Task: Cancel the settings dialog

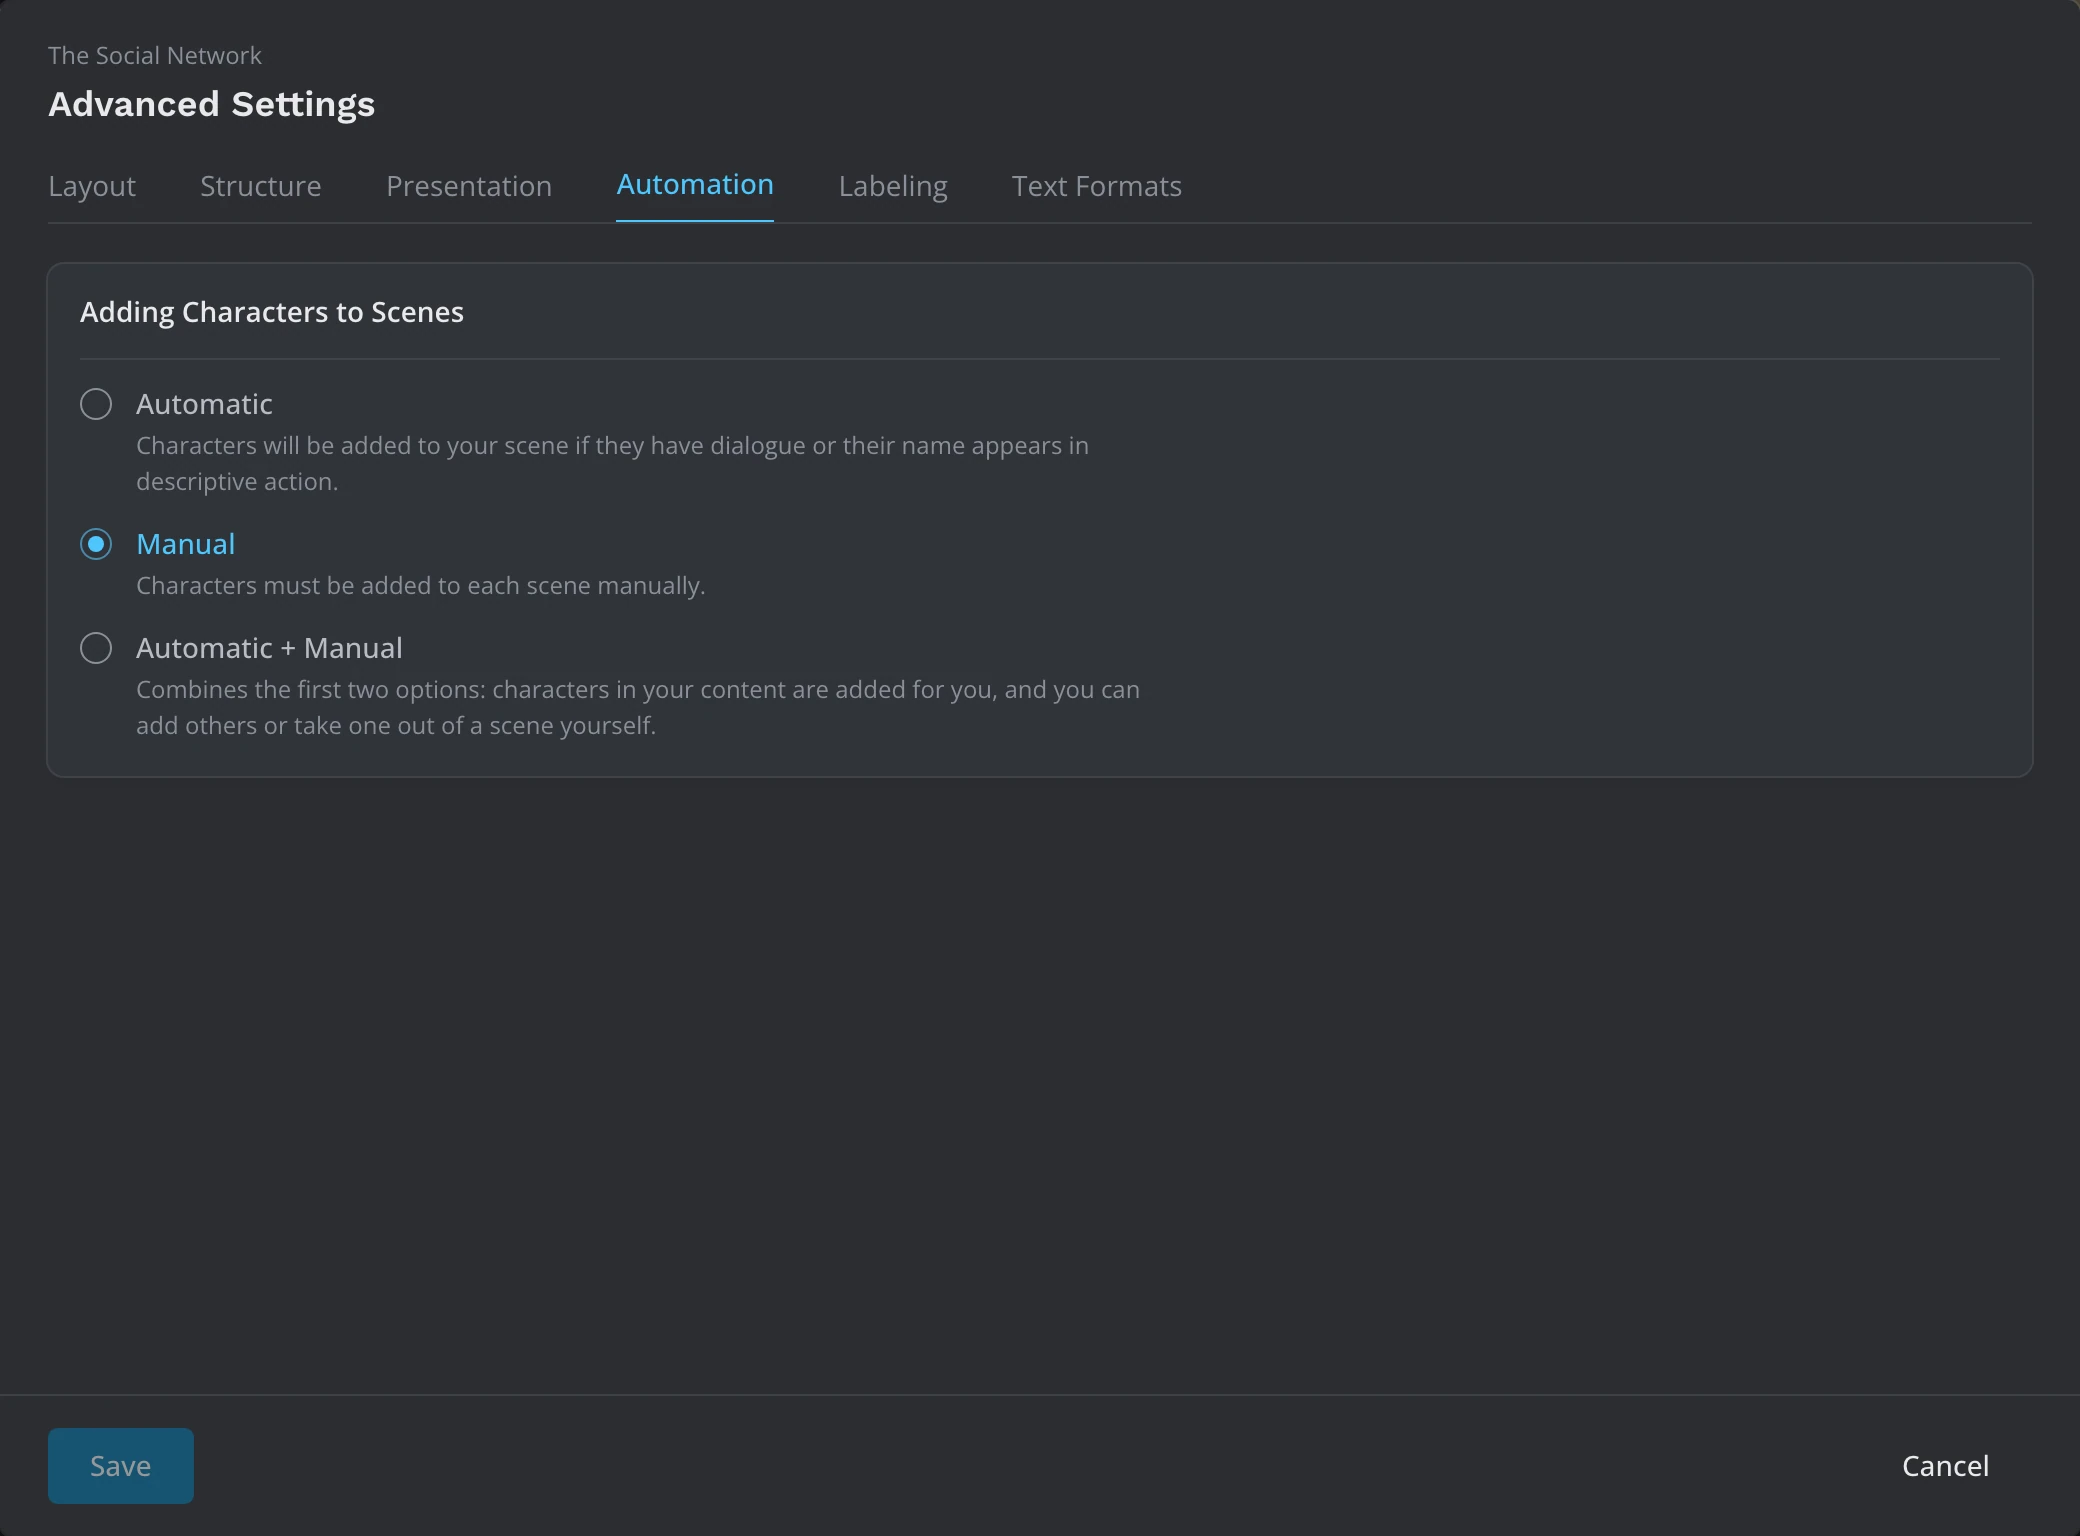Action: (1945, 1466)
